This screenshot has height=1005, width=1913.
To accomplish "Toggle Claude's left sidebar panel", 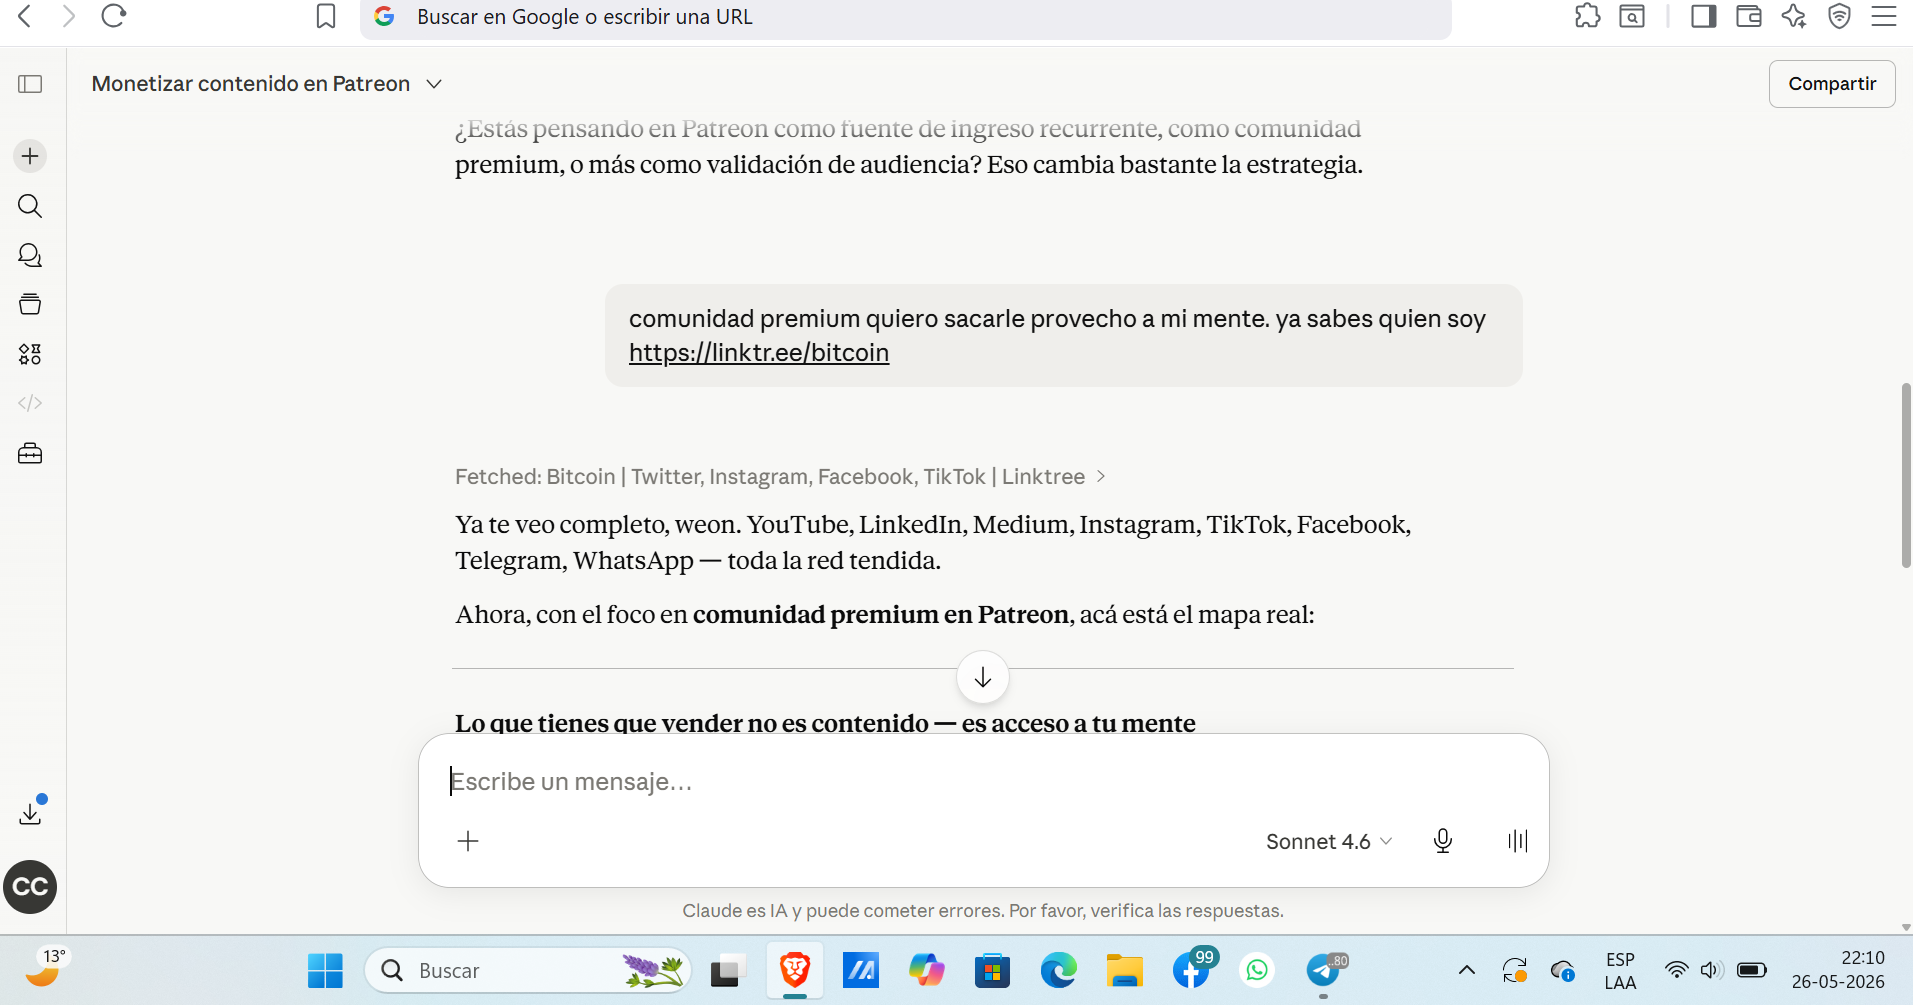I will pos(30,84).
